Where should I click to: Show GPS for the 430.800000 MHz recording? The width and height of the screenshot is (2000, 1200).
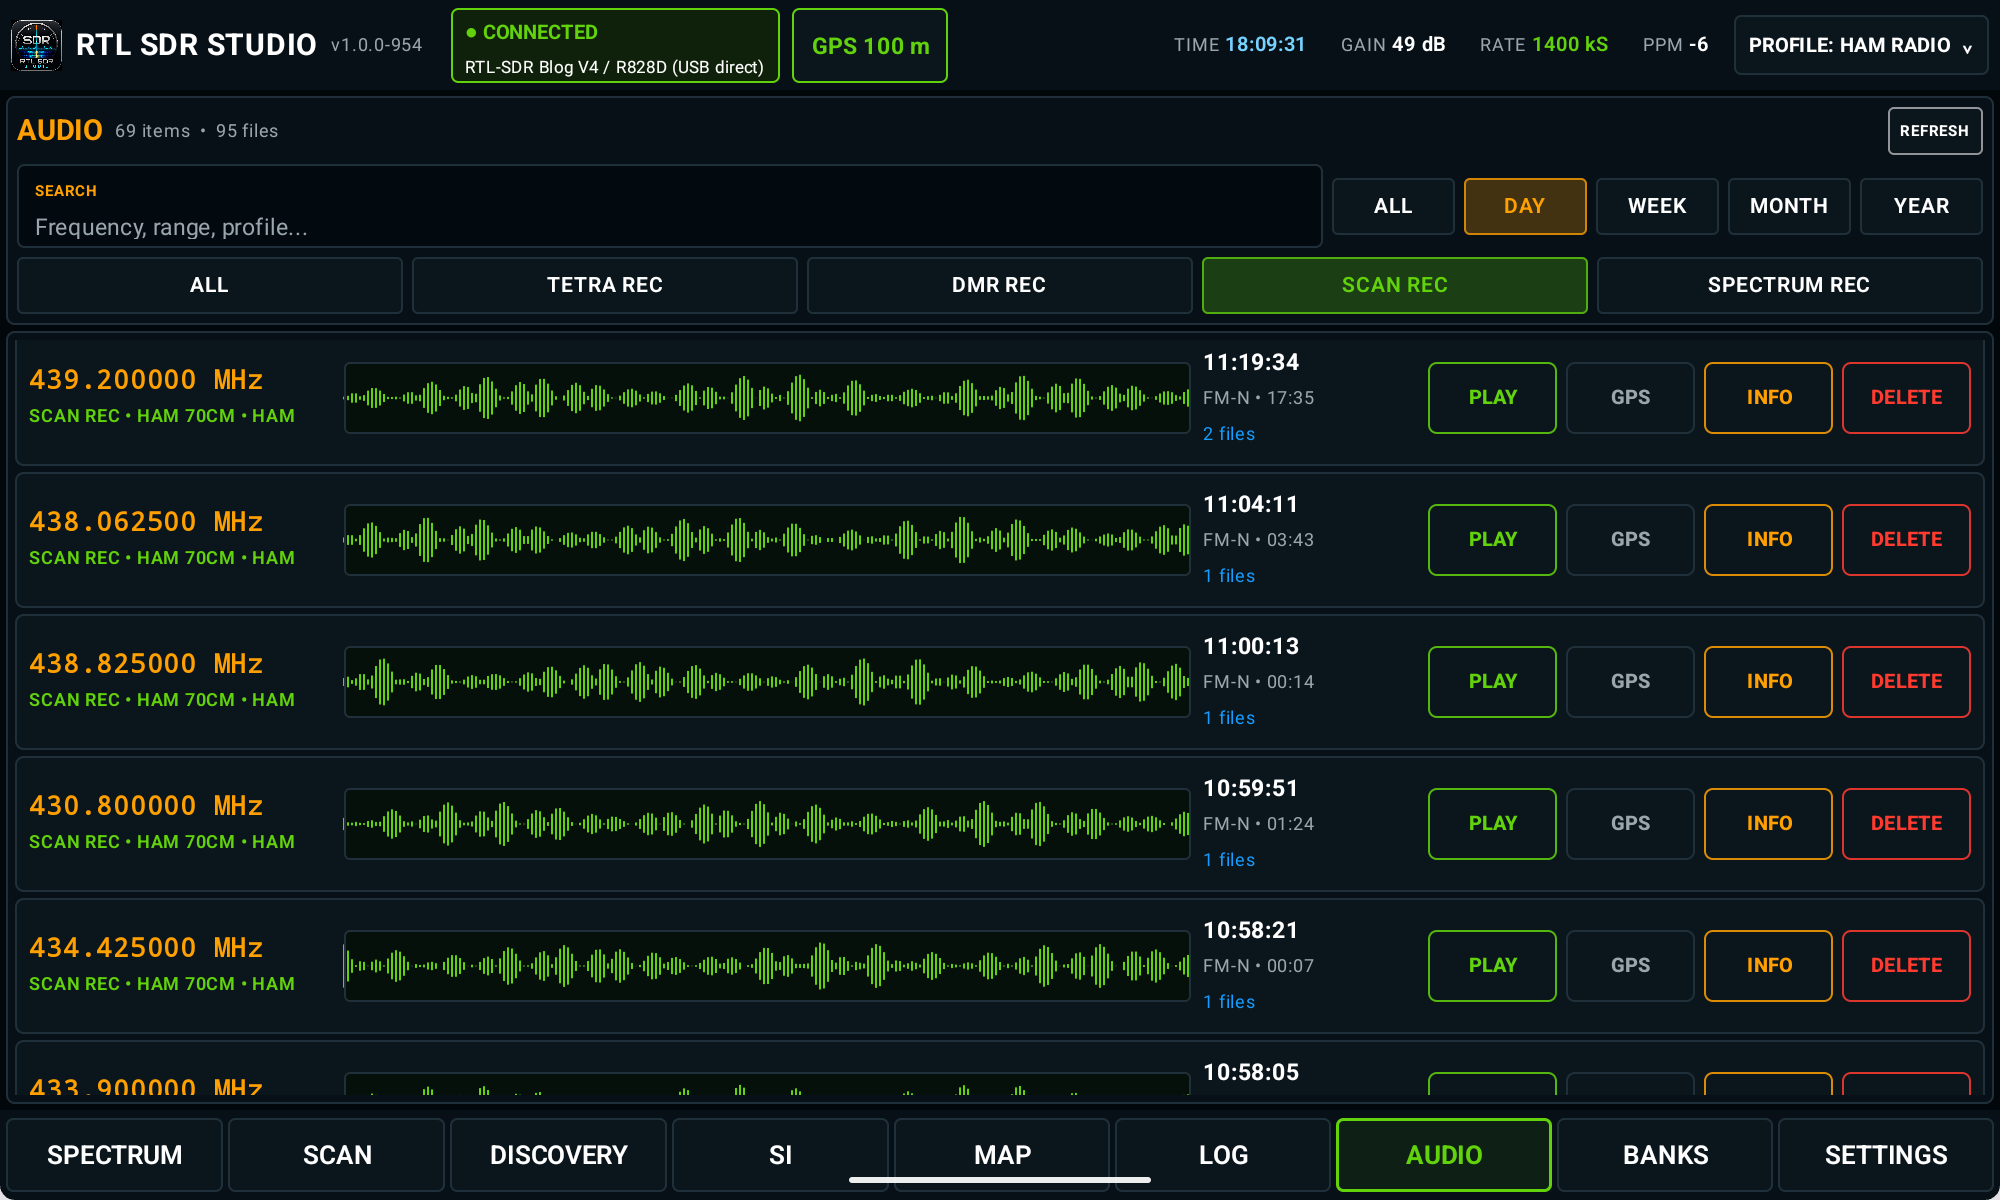click(x=1630, y=824)
